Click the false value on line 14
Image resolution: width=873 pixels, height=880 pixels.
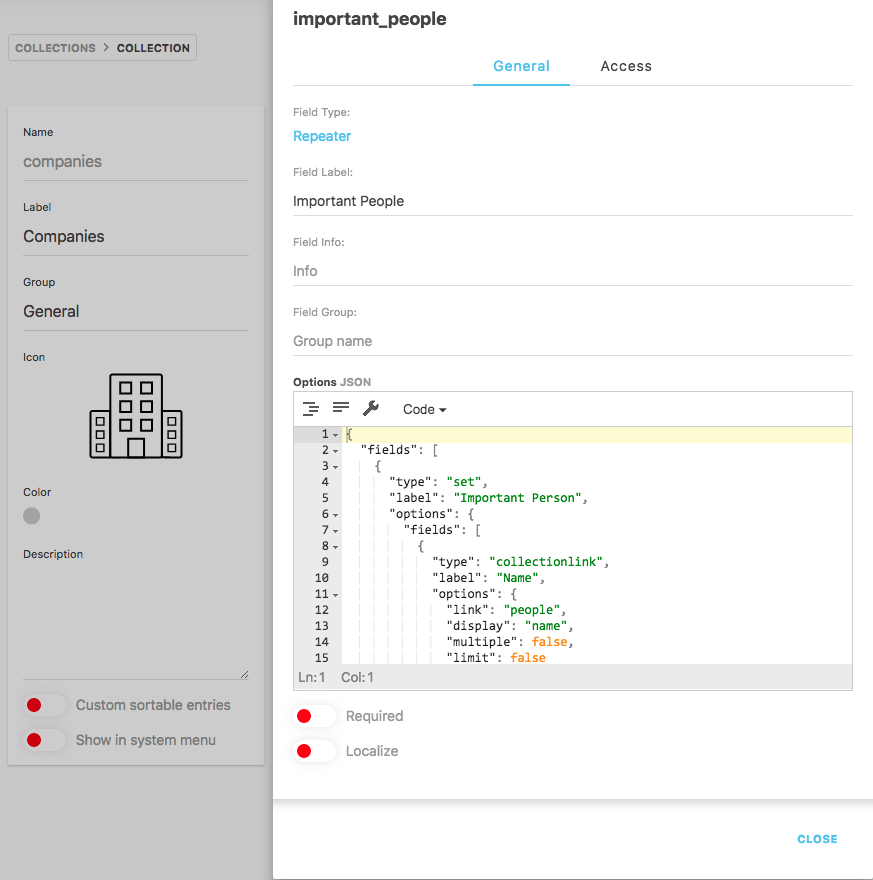(549, 642)
